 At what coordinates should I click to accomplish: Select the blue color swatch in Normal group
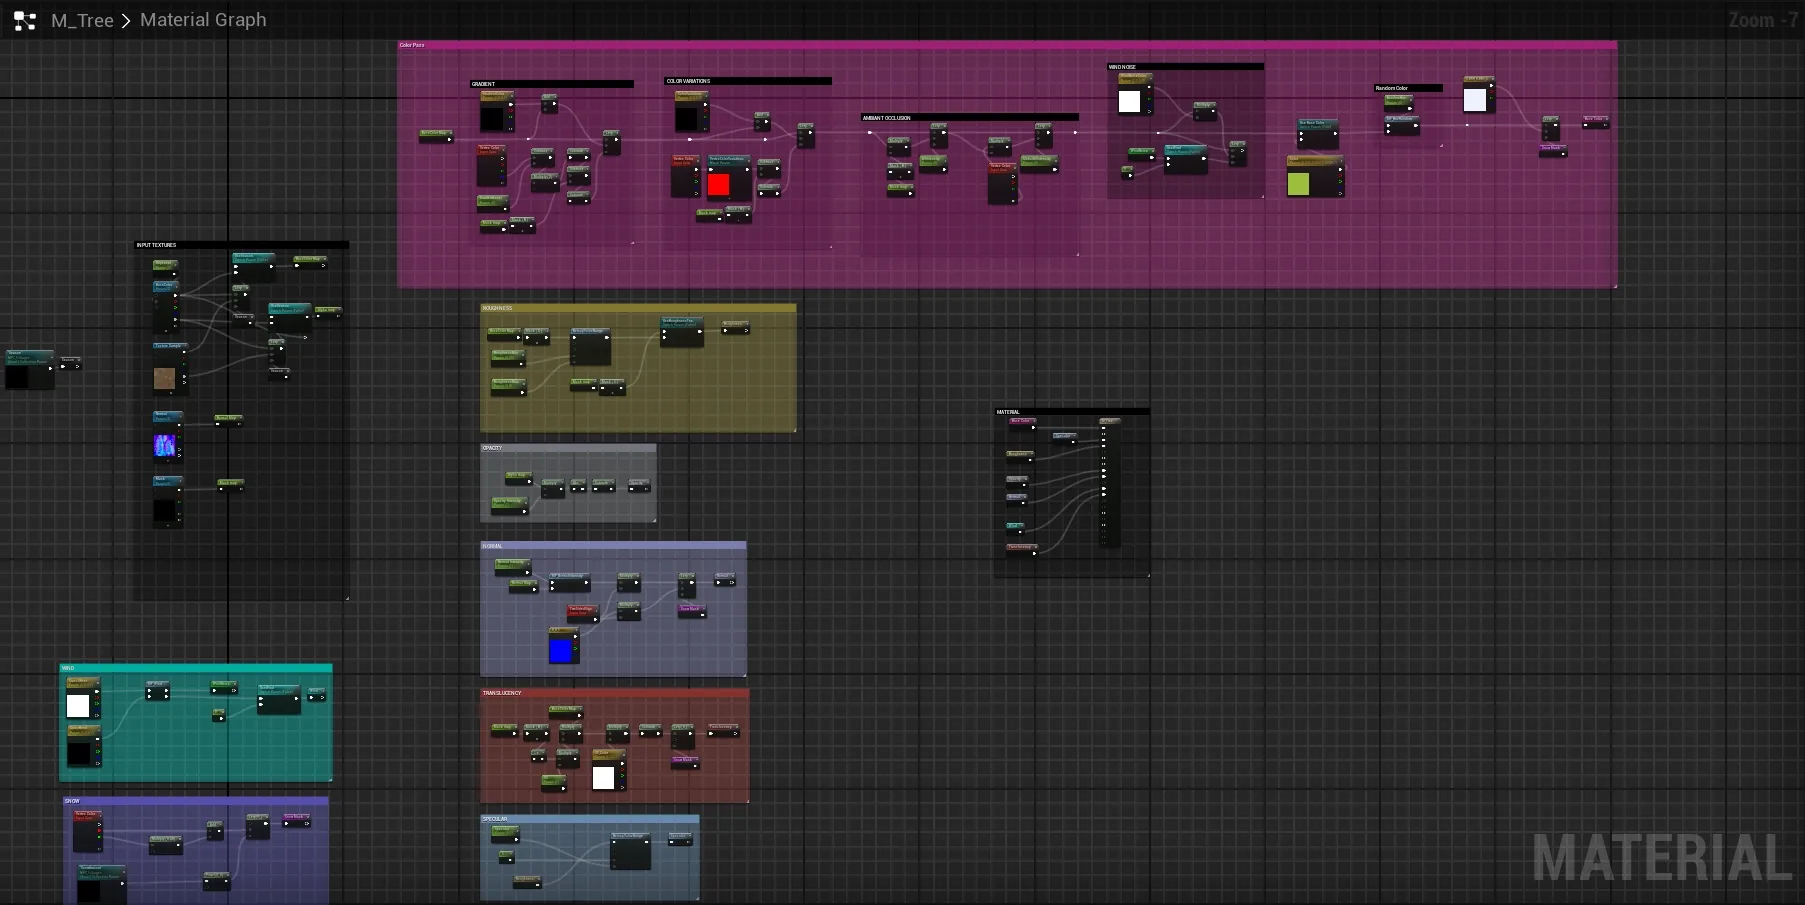point(561,651)
